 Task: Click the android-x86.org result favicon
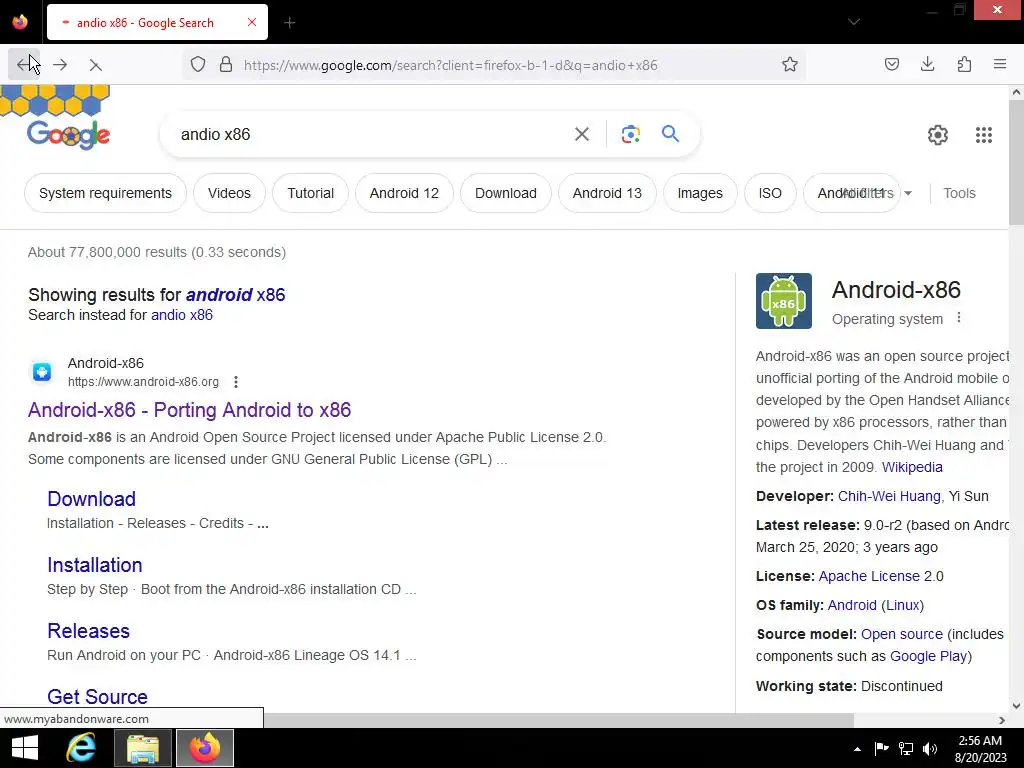42,372
